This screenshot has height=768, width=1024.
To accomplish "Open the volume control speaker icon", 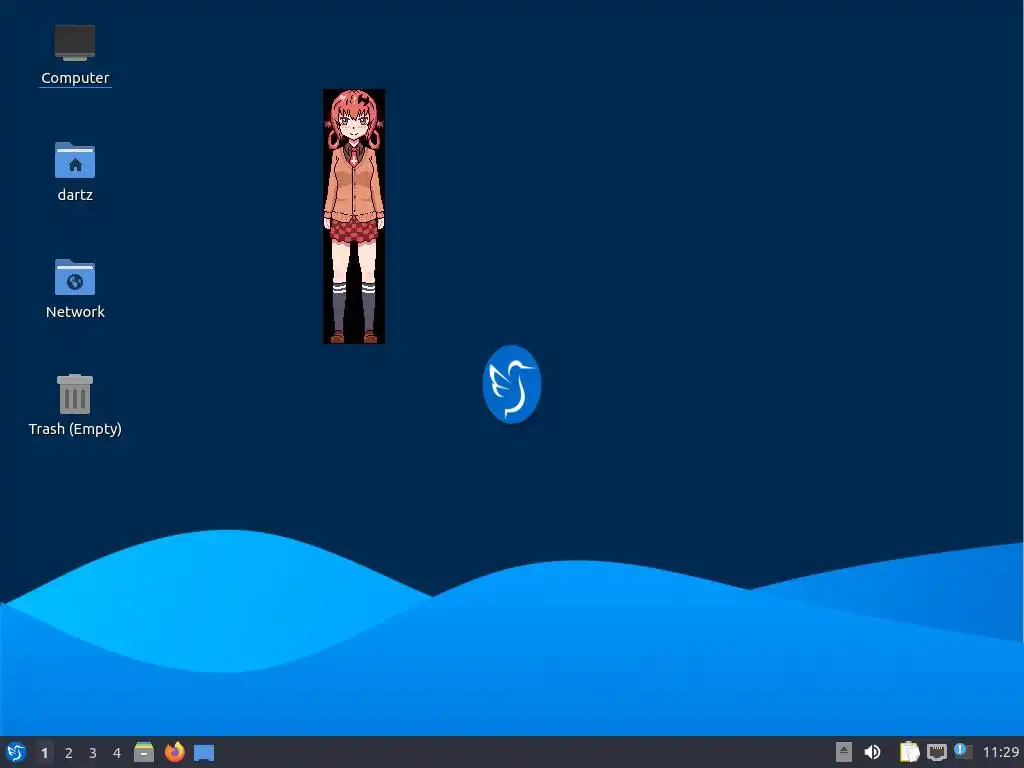I will (872, 752).
